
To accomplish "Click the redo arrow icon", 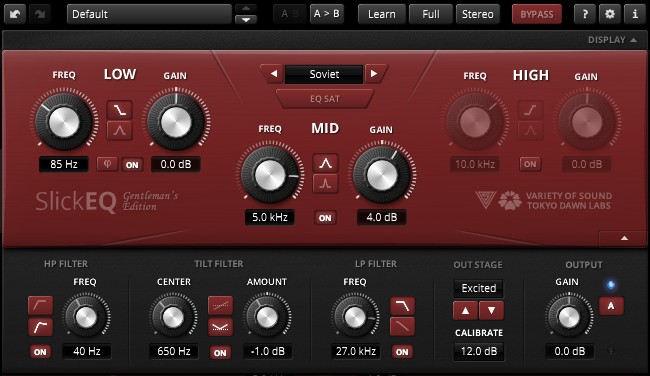I will tap(40, 14).
